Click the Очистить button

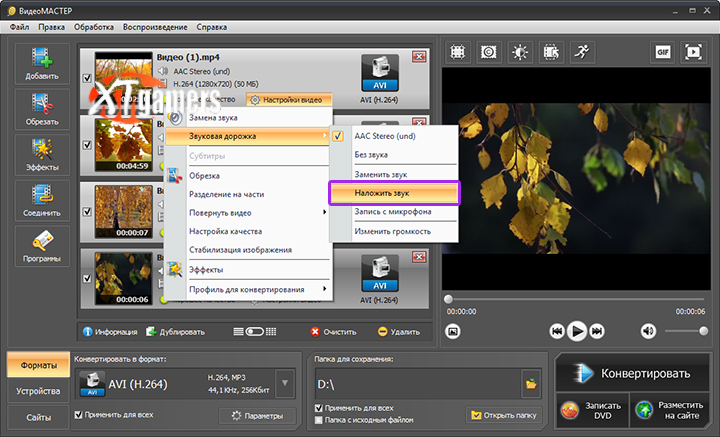[x=333, y=331]
